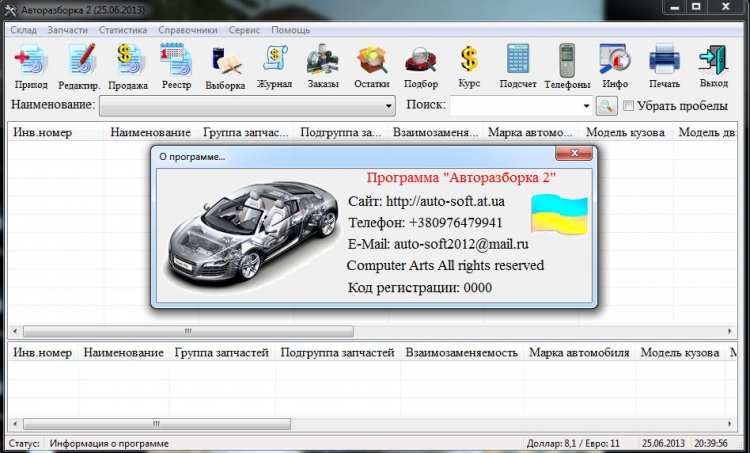Close the О программе dialog

[574, 153]
